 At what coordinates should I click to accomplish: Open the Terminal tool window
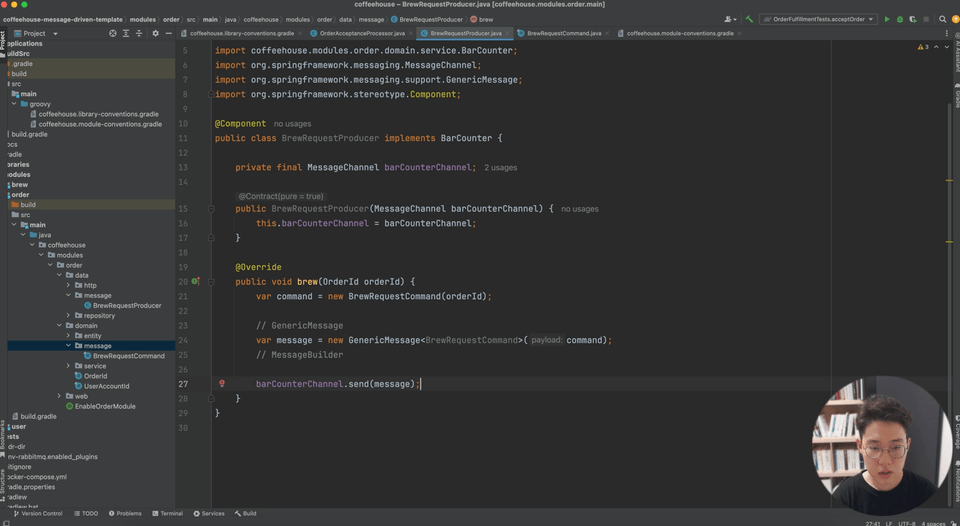[168, 513]
